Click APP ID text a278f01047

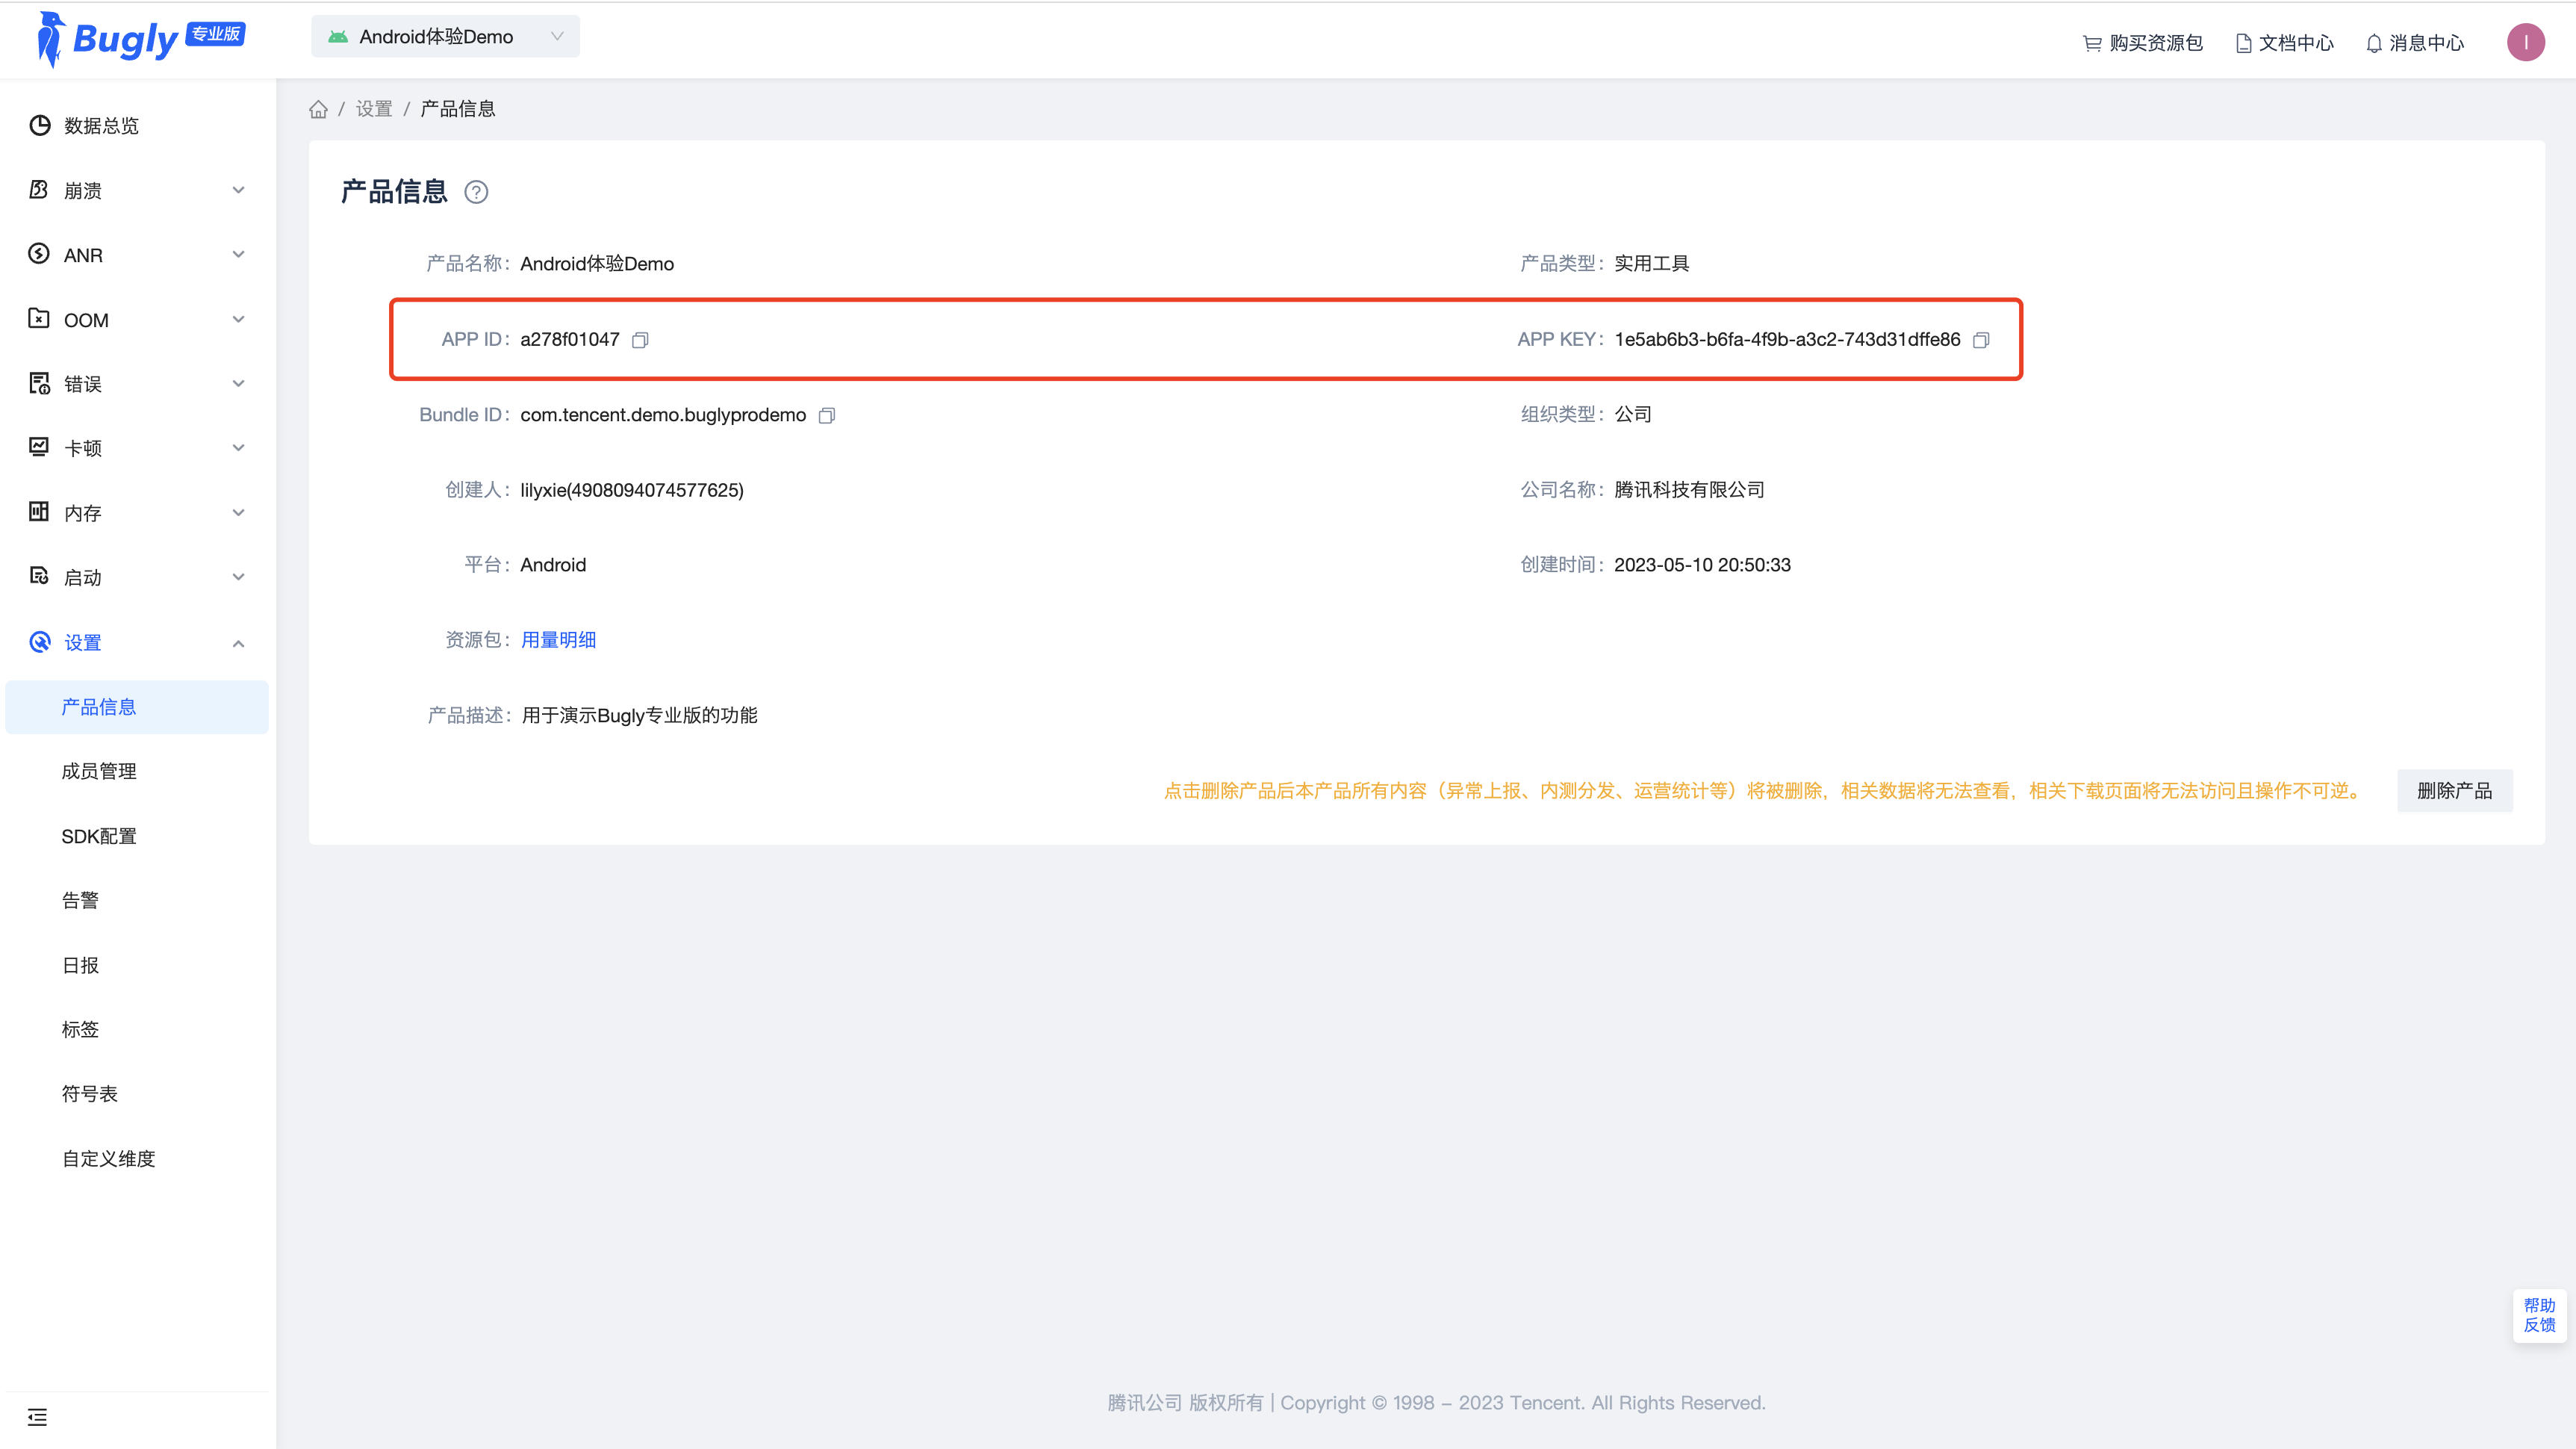[570, 340]
